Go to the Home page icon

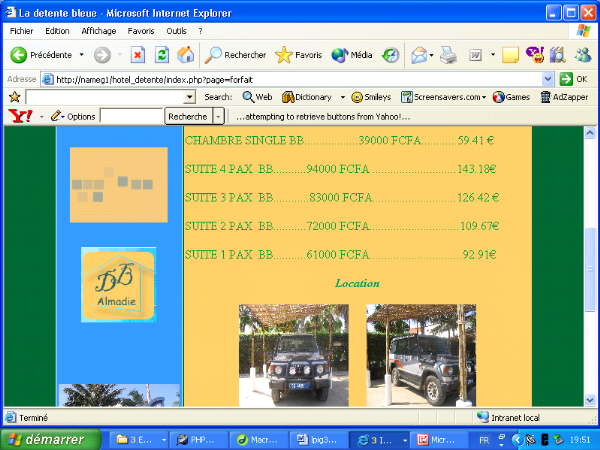point(184,55)
